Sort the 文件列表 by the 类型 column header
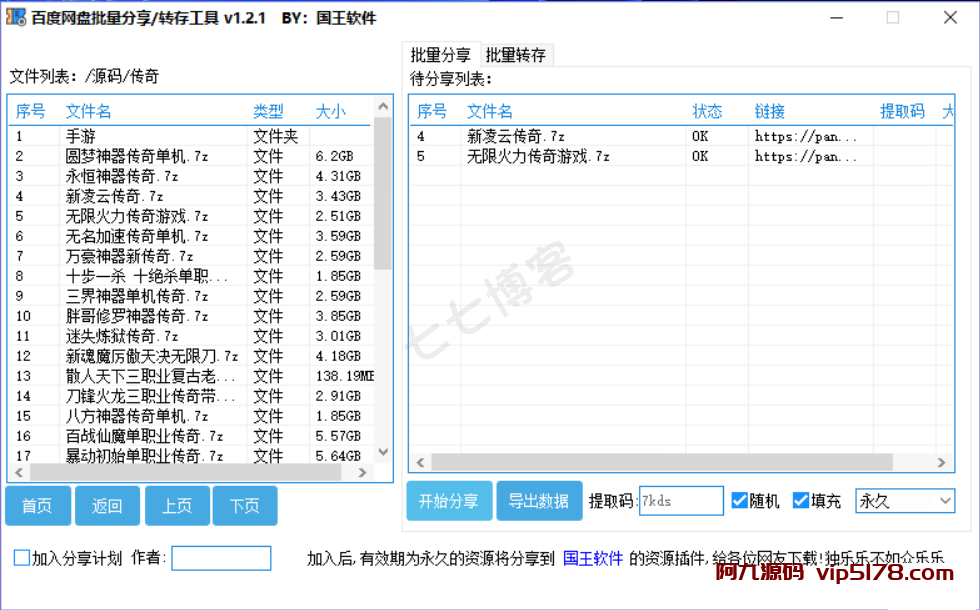Screen dimensions: 980x610 pyautogui.click(x=268, y=111)
